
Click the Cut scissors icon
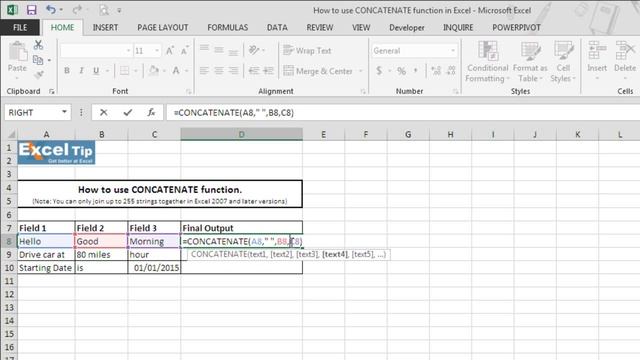[38, 44]
